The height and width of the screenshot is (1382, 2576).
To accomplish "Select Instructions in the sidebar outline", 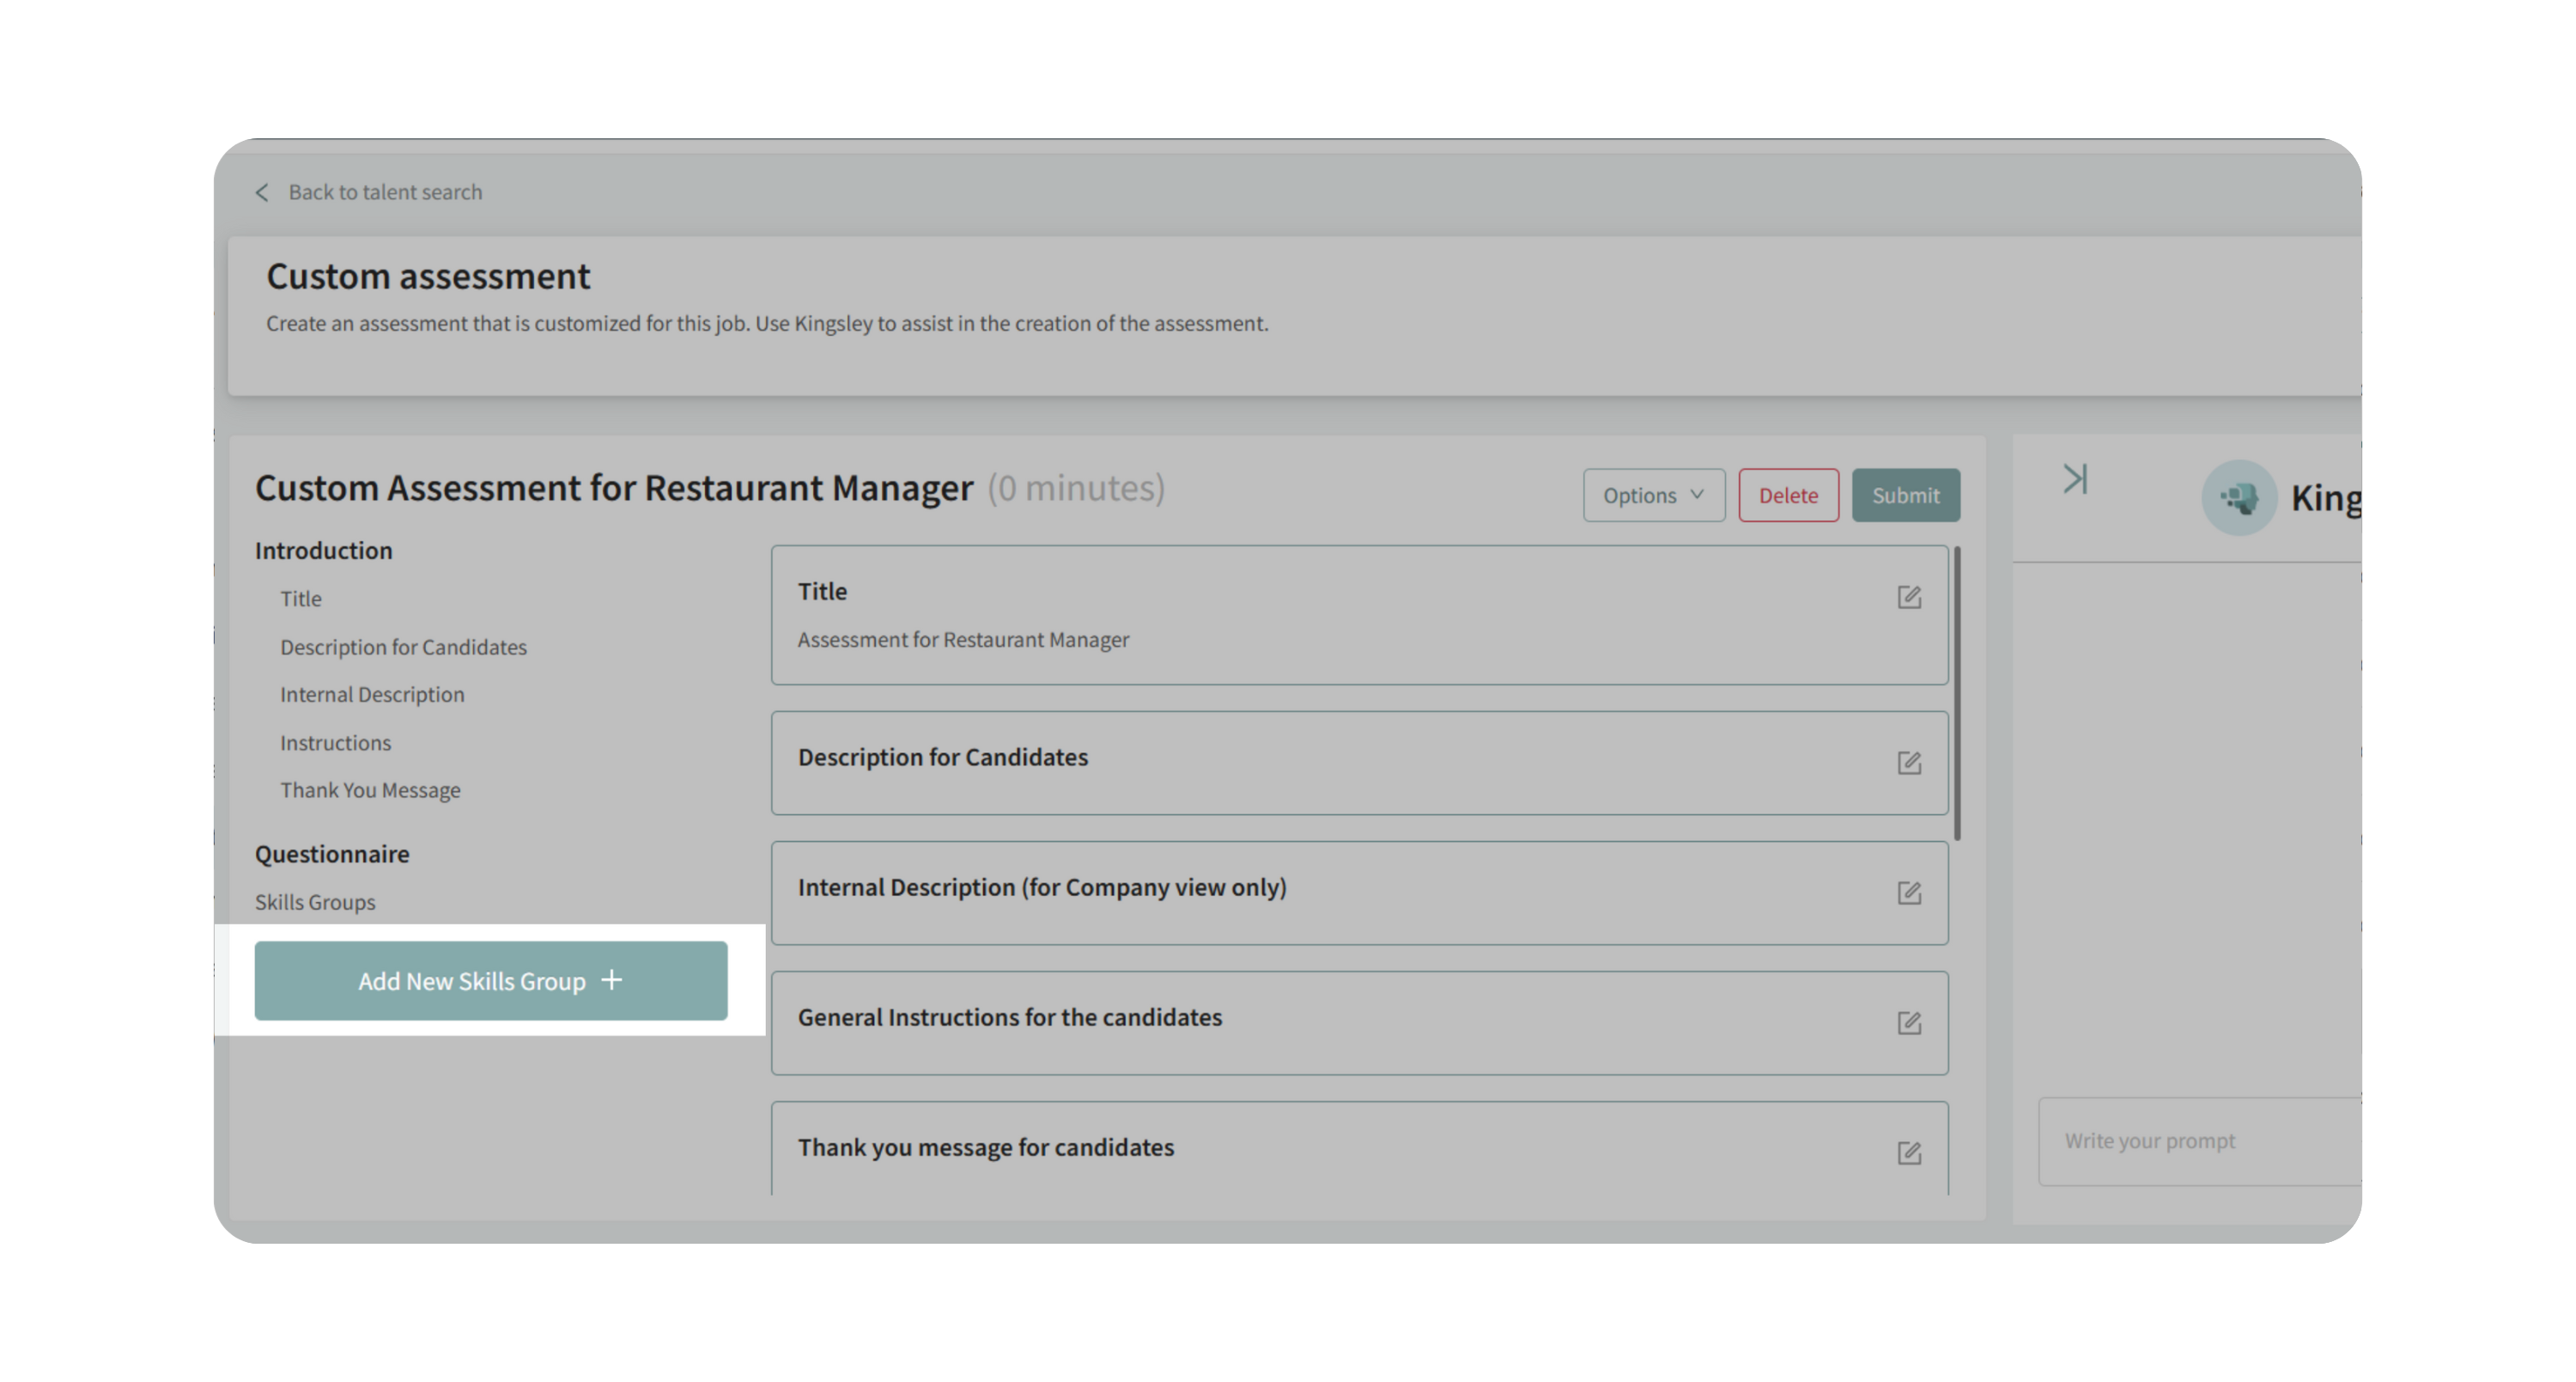I will 335,743.
